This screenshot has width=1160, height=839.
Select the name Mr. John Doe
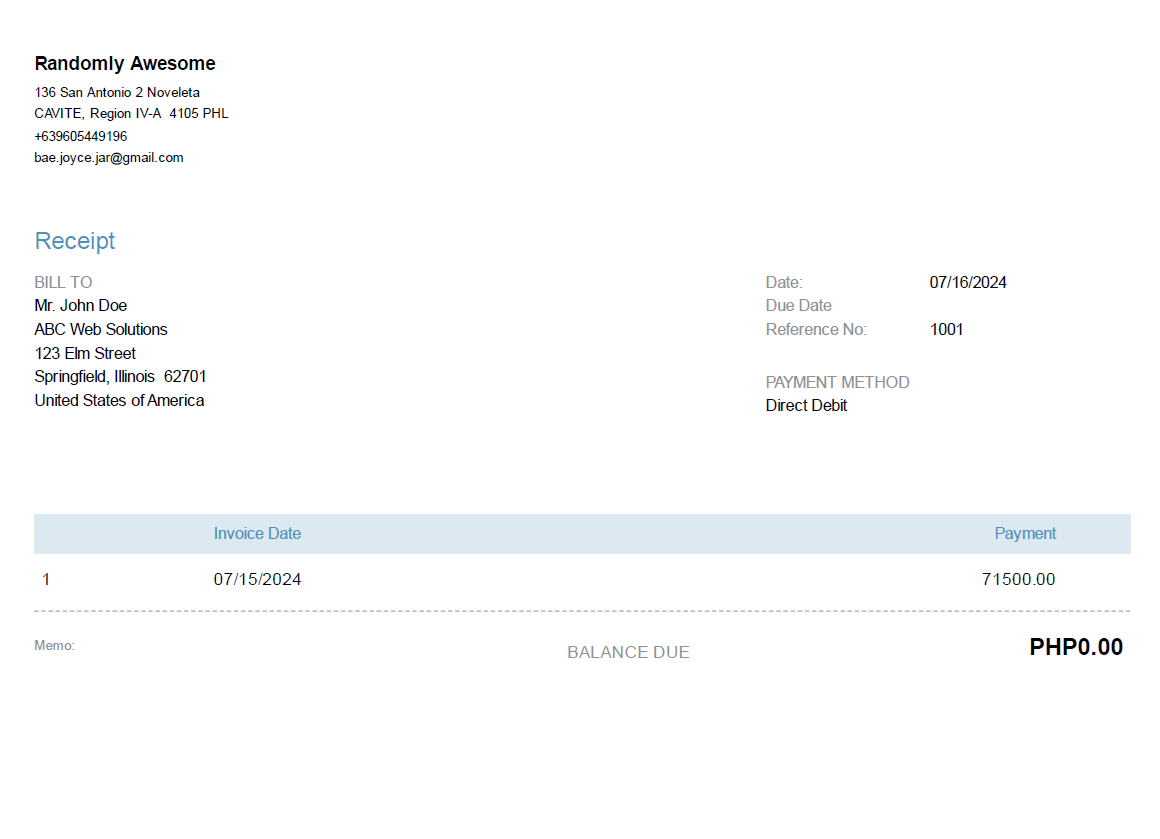[81, 306]
